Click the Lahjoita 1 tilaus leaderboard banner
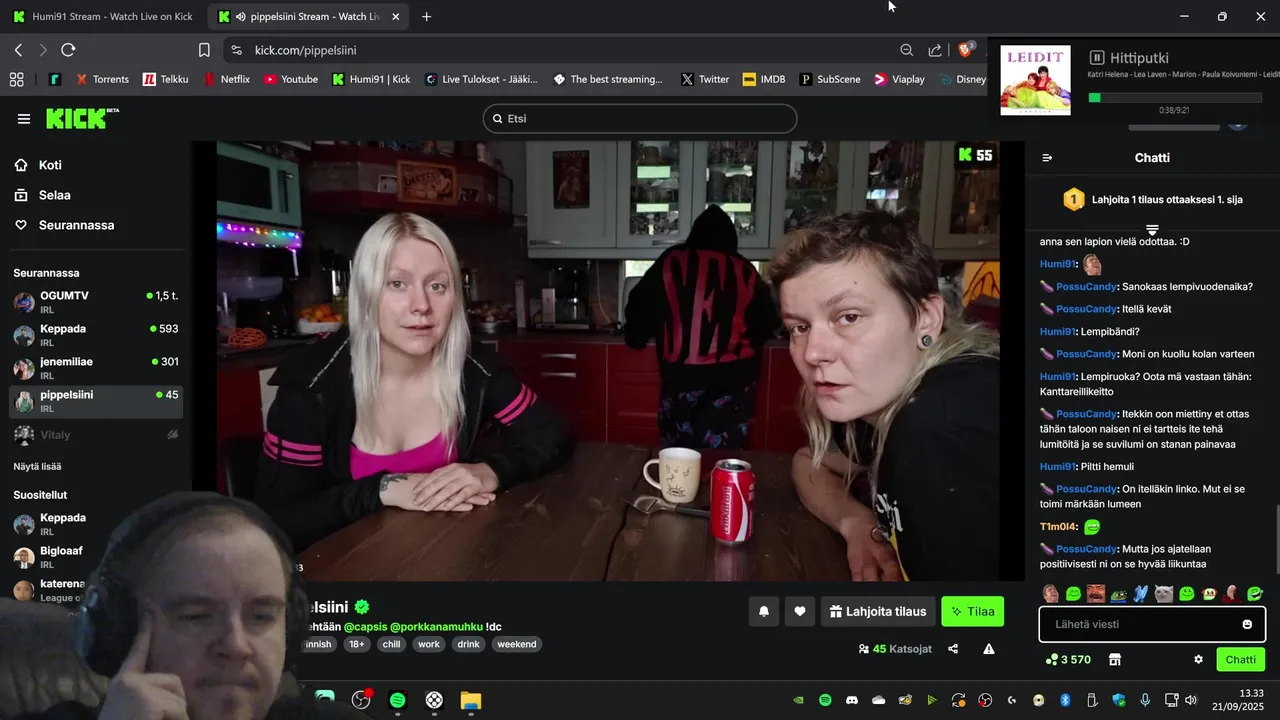 1152,200
